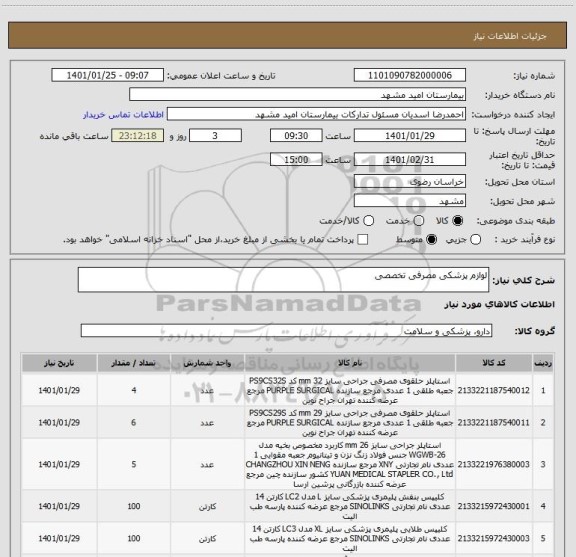Click the remaining days field showing 3
Viewport: 576px width, 557px height.
(x=215, y=136)
